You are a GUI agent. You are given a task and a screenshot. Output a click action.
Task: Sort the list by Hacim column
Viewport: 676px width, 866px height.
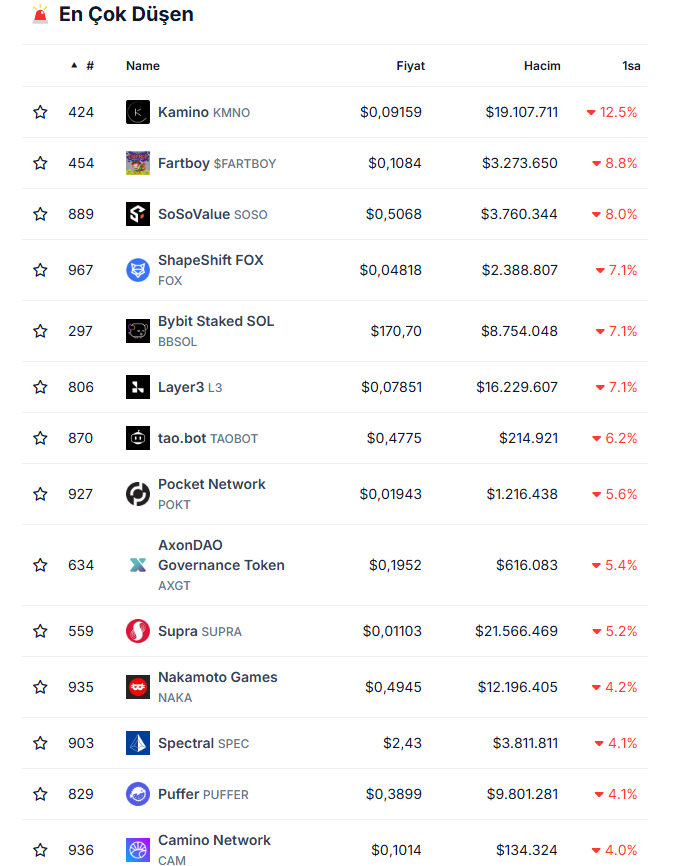(x=542, y=66)
